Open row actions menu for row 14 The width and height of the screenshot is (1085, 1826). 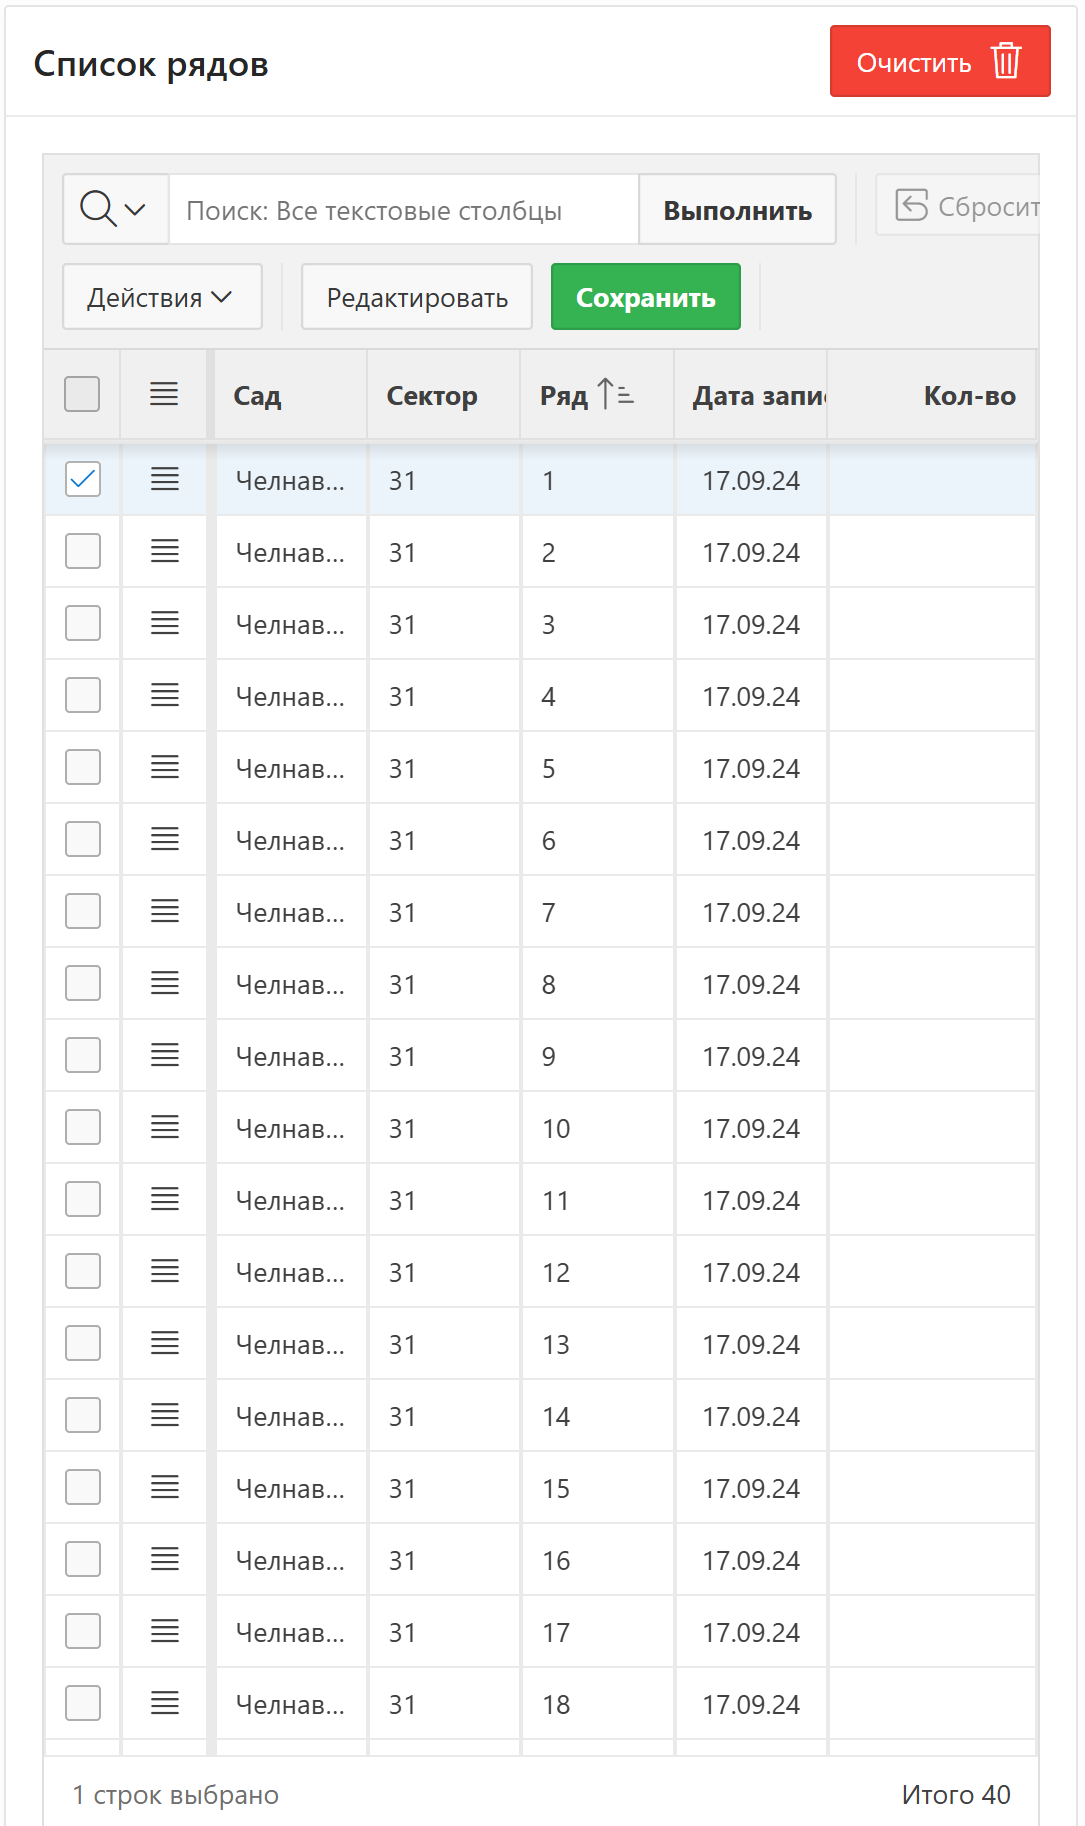click(165, 1416)
